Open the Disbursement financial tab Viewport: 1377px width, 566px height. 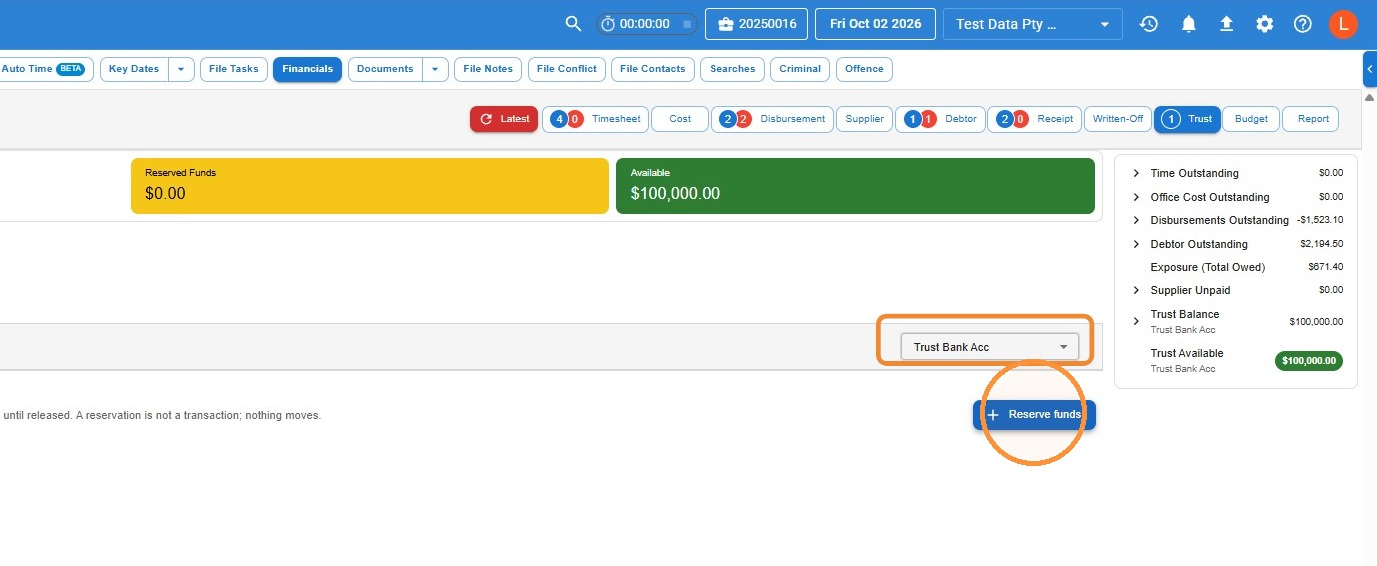click(772, 119)
